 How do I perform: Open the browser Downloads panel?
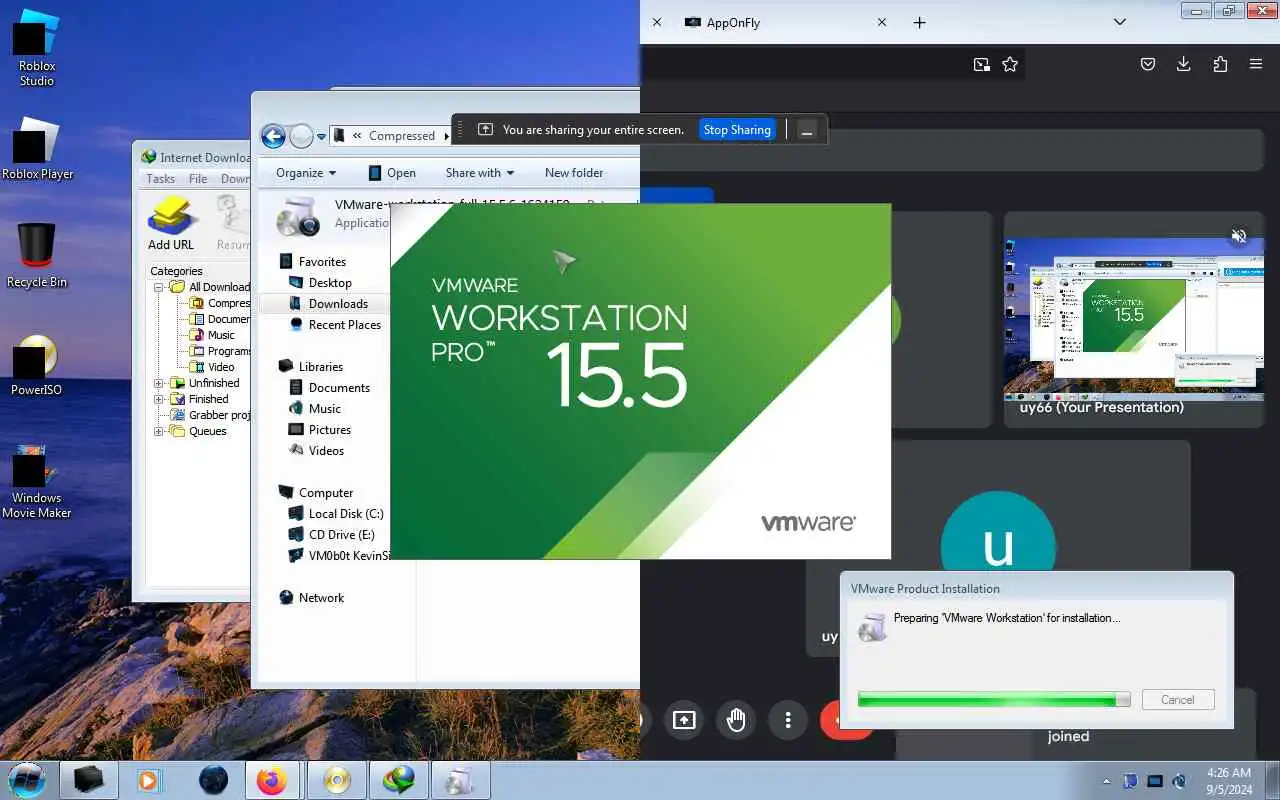pyautogui.click(x=1184, y=64)
